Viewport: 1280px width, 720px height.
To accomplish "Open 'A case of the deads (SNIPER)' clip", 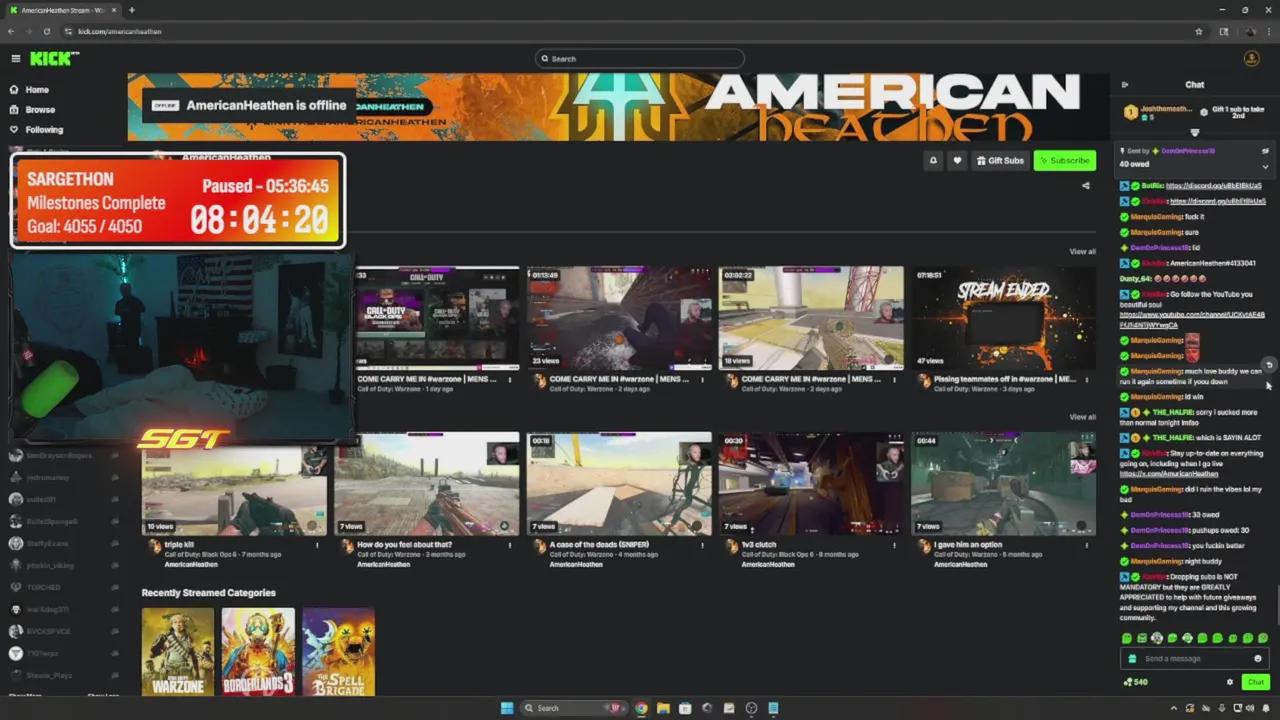I will tap(619, 484).
